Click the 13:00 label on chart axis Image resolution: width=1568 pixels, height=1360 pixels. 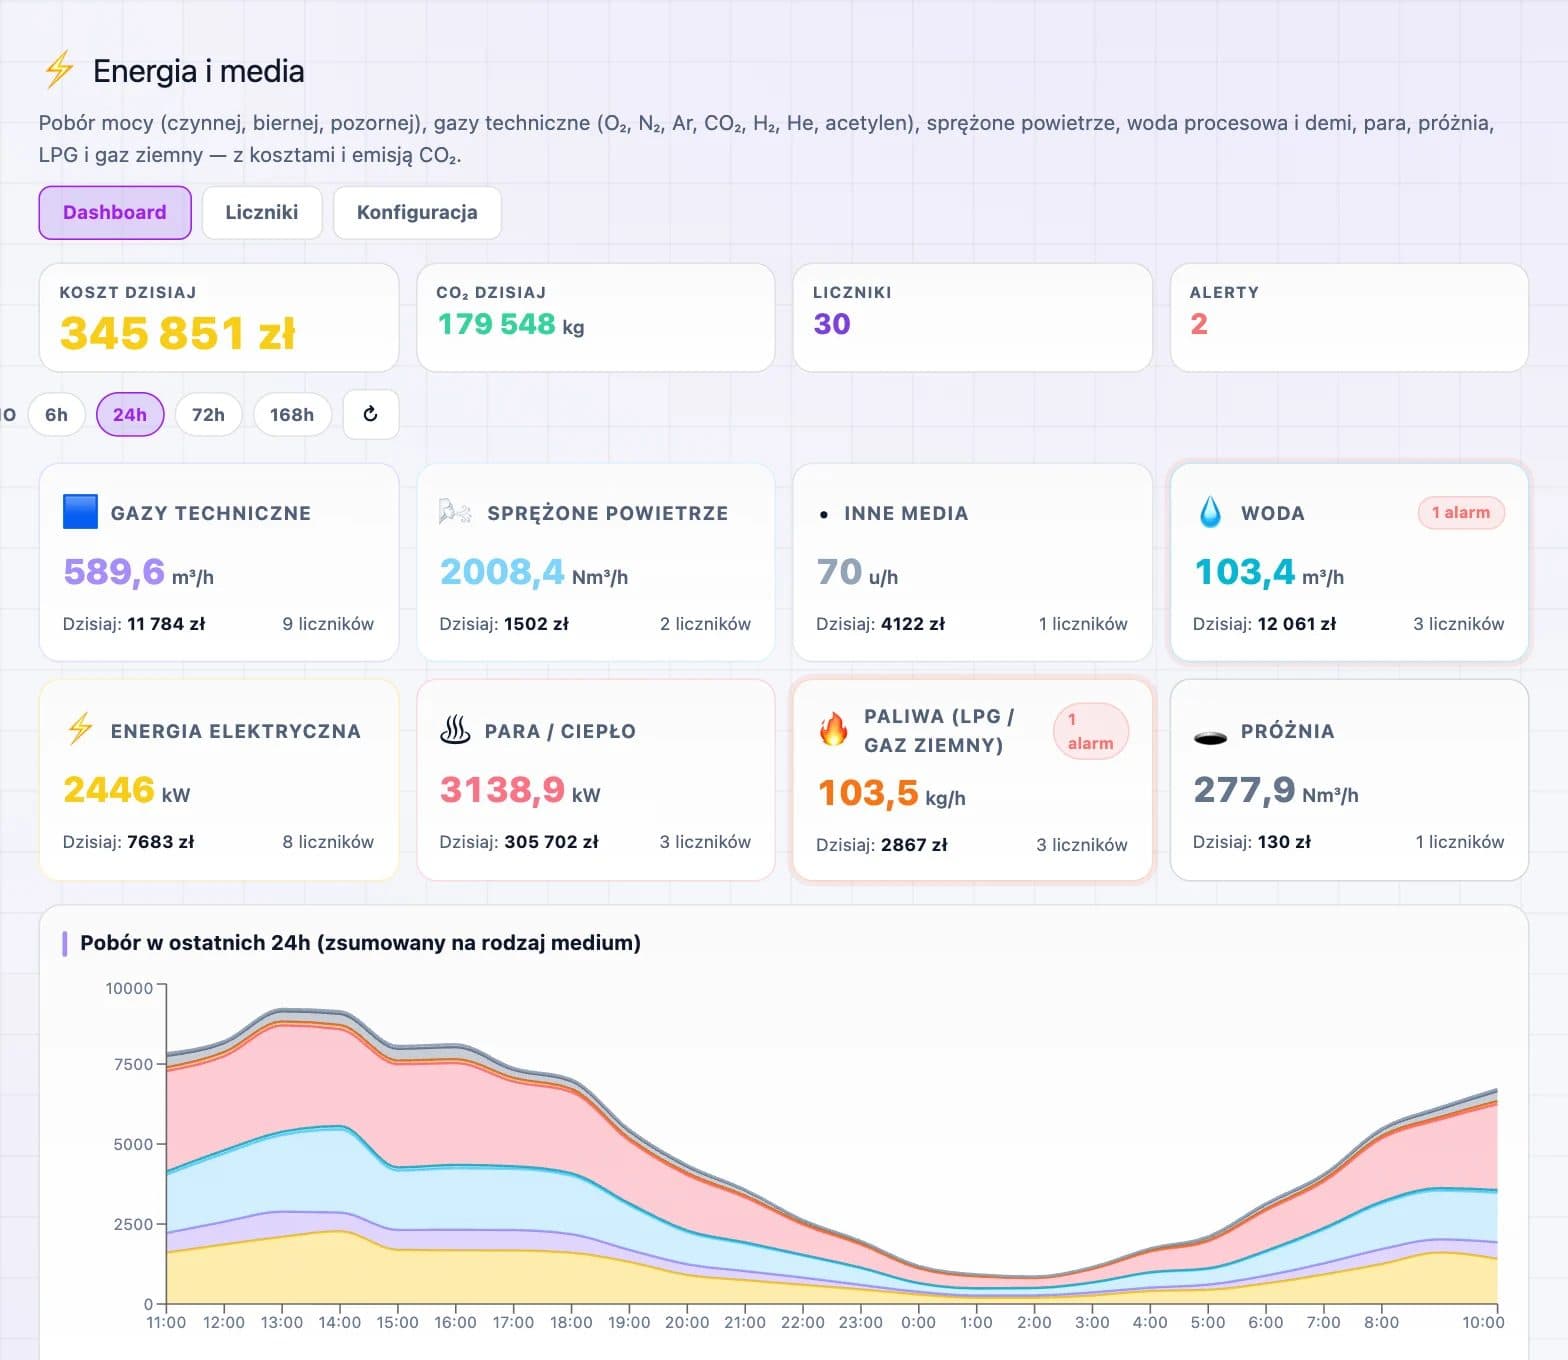click(282, 1322)
